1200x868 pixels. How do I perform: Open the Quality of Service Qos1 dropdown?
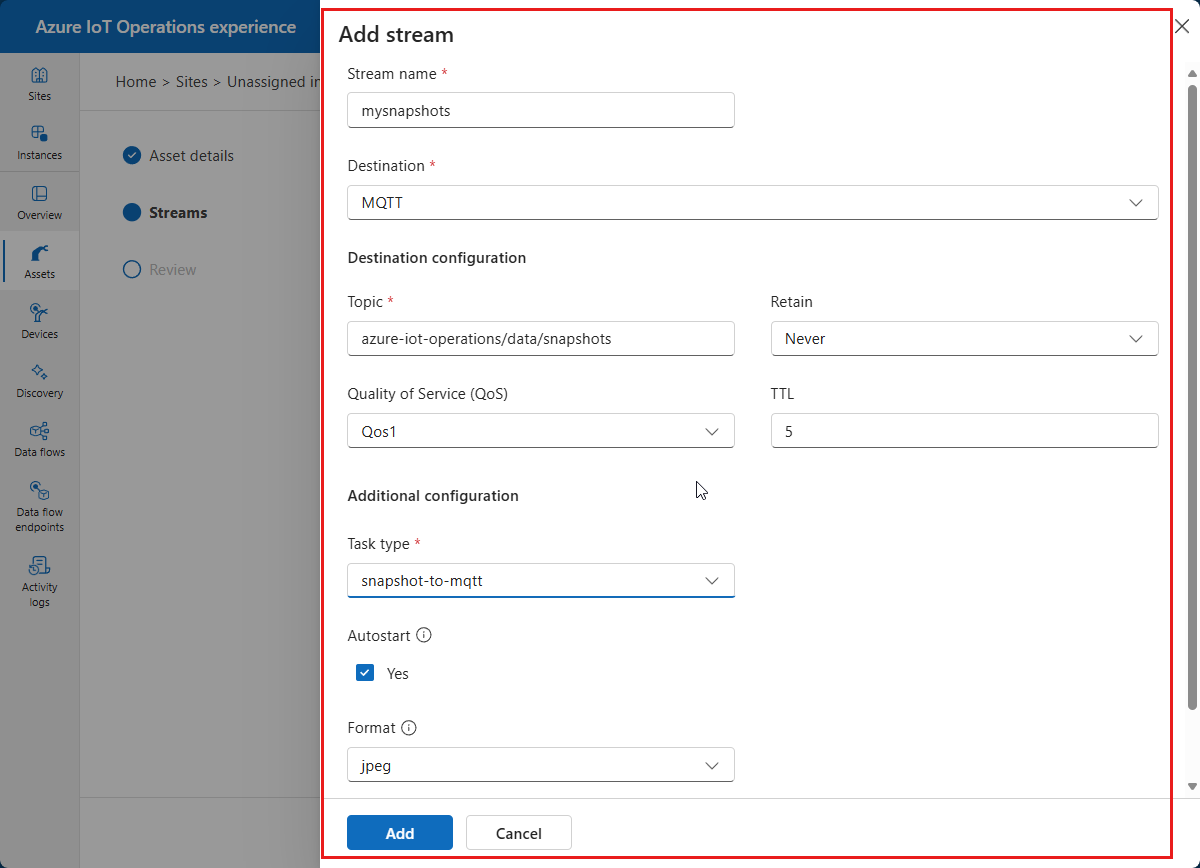coord(541,431)
